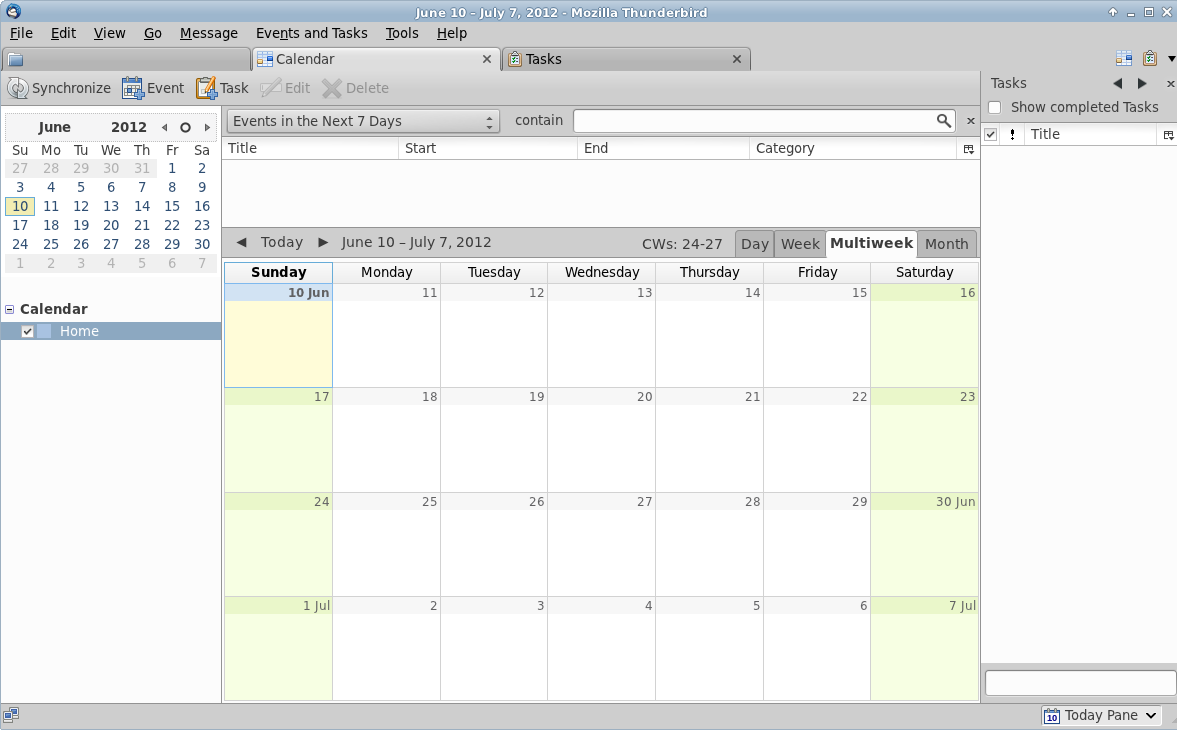The width and height of the screenshot is (1177, 730).
Task: Close the event search pane
Action: [971, 121]
